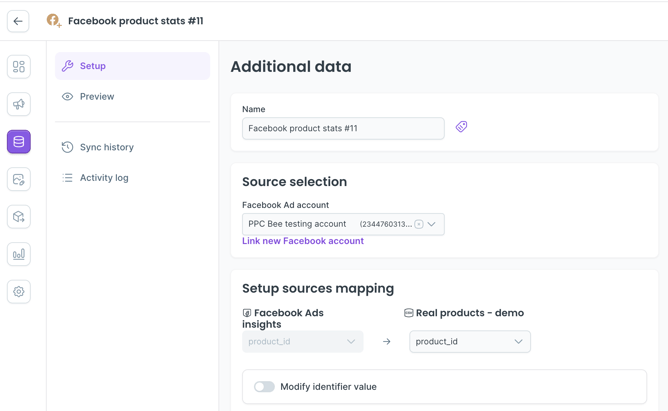The height and width of the screenshot is (411, 668).
Task: Clear the selected Facebook Ad account
Action: click(x=419, y=224)
